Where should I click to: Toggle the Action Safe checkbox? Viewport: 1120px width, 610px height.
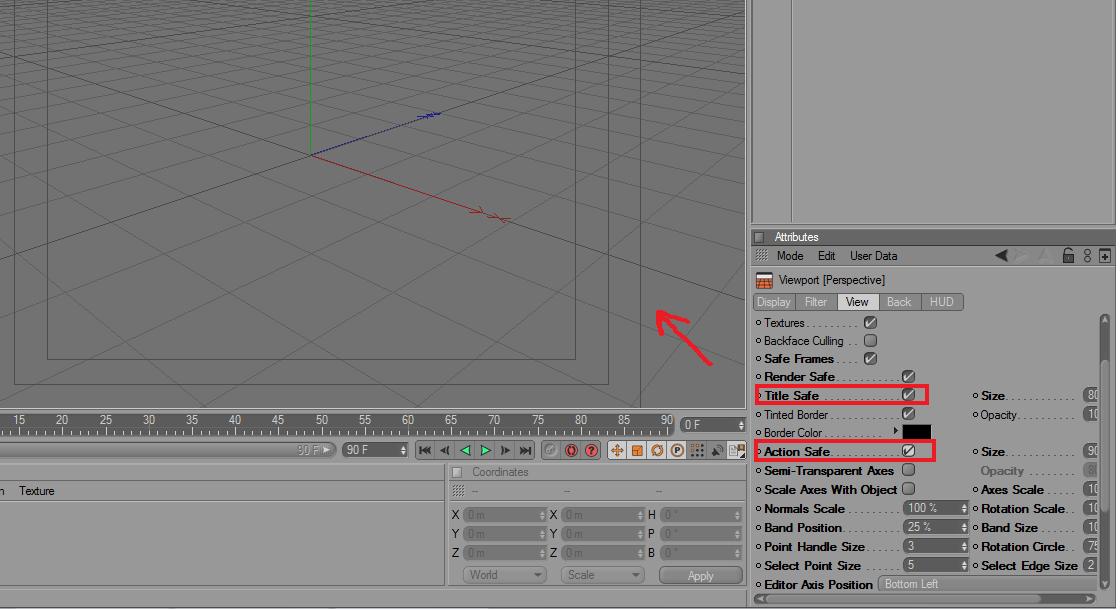(909, 451)
